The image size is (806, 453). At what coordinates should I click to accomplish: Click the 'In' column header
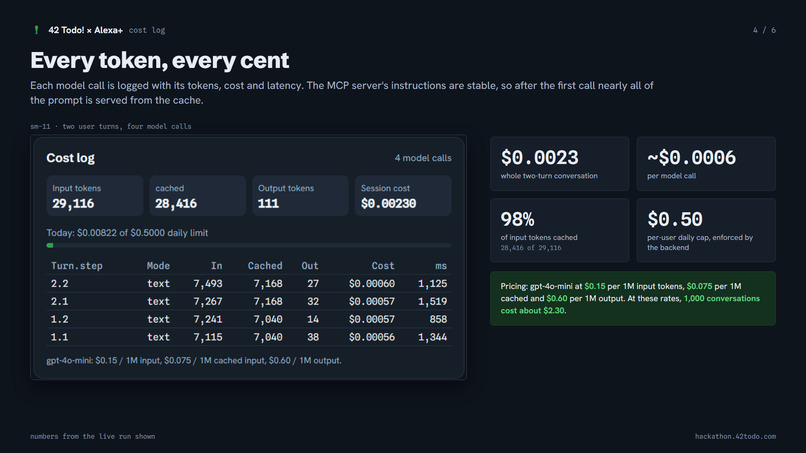[216, 266]
